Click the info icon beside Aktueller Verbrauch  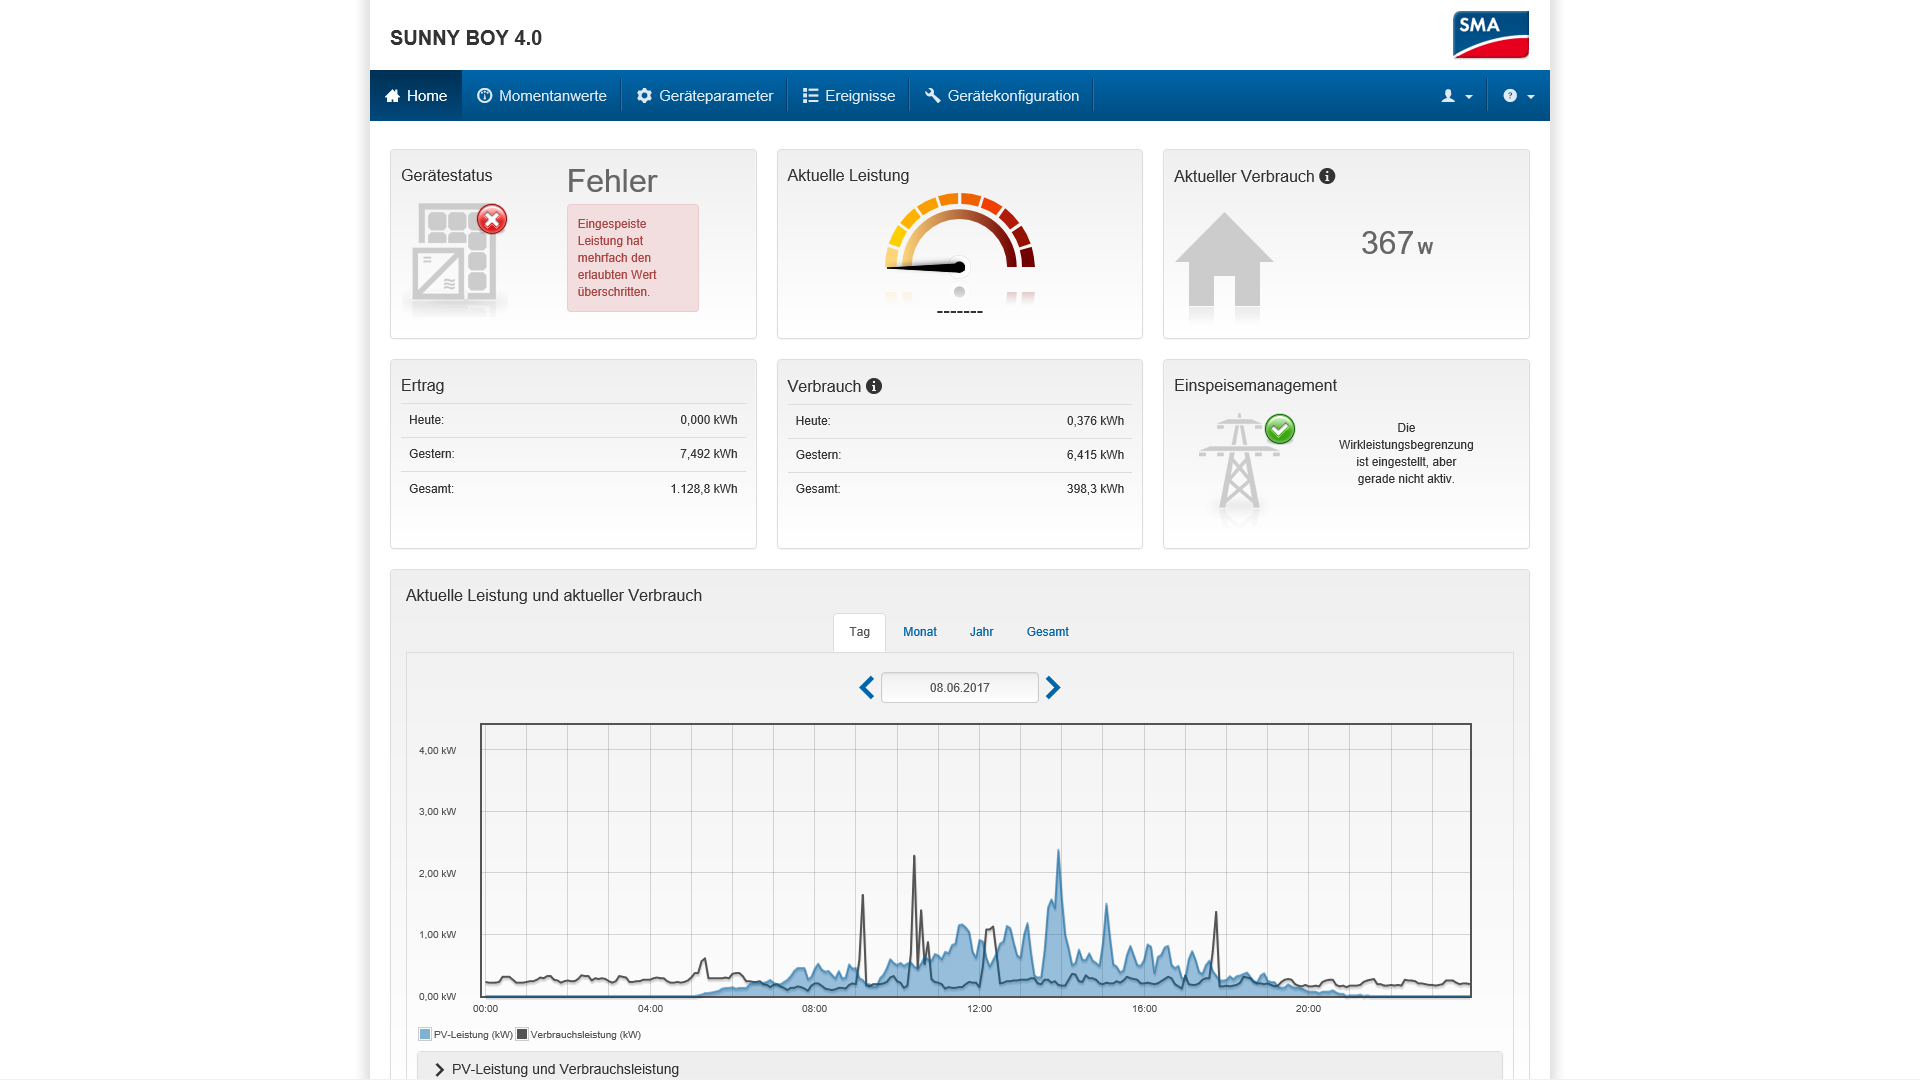pos(1327,176)
